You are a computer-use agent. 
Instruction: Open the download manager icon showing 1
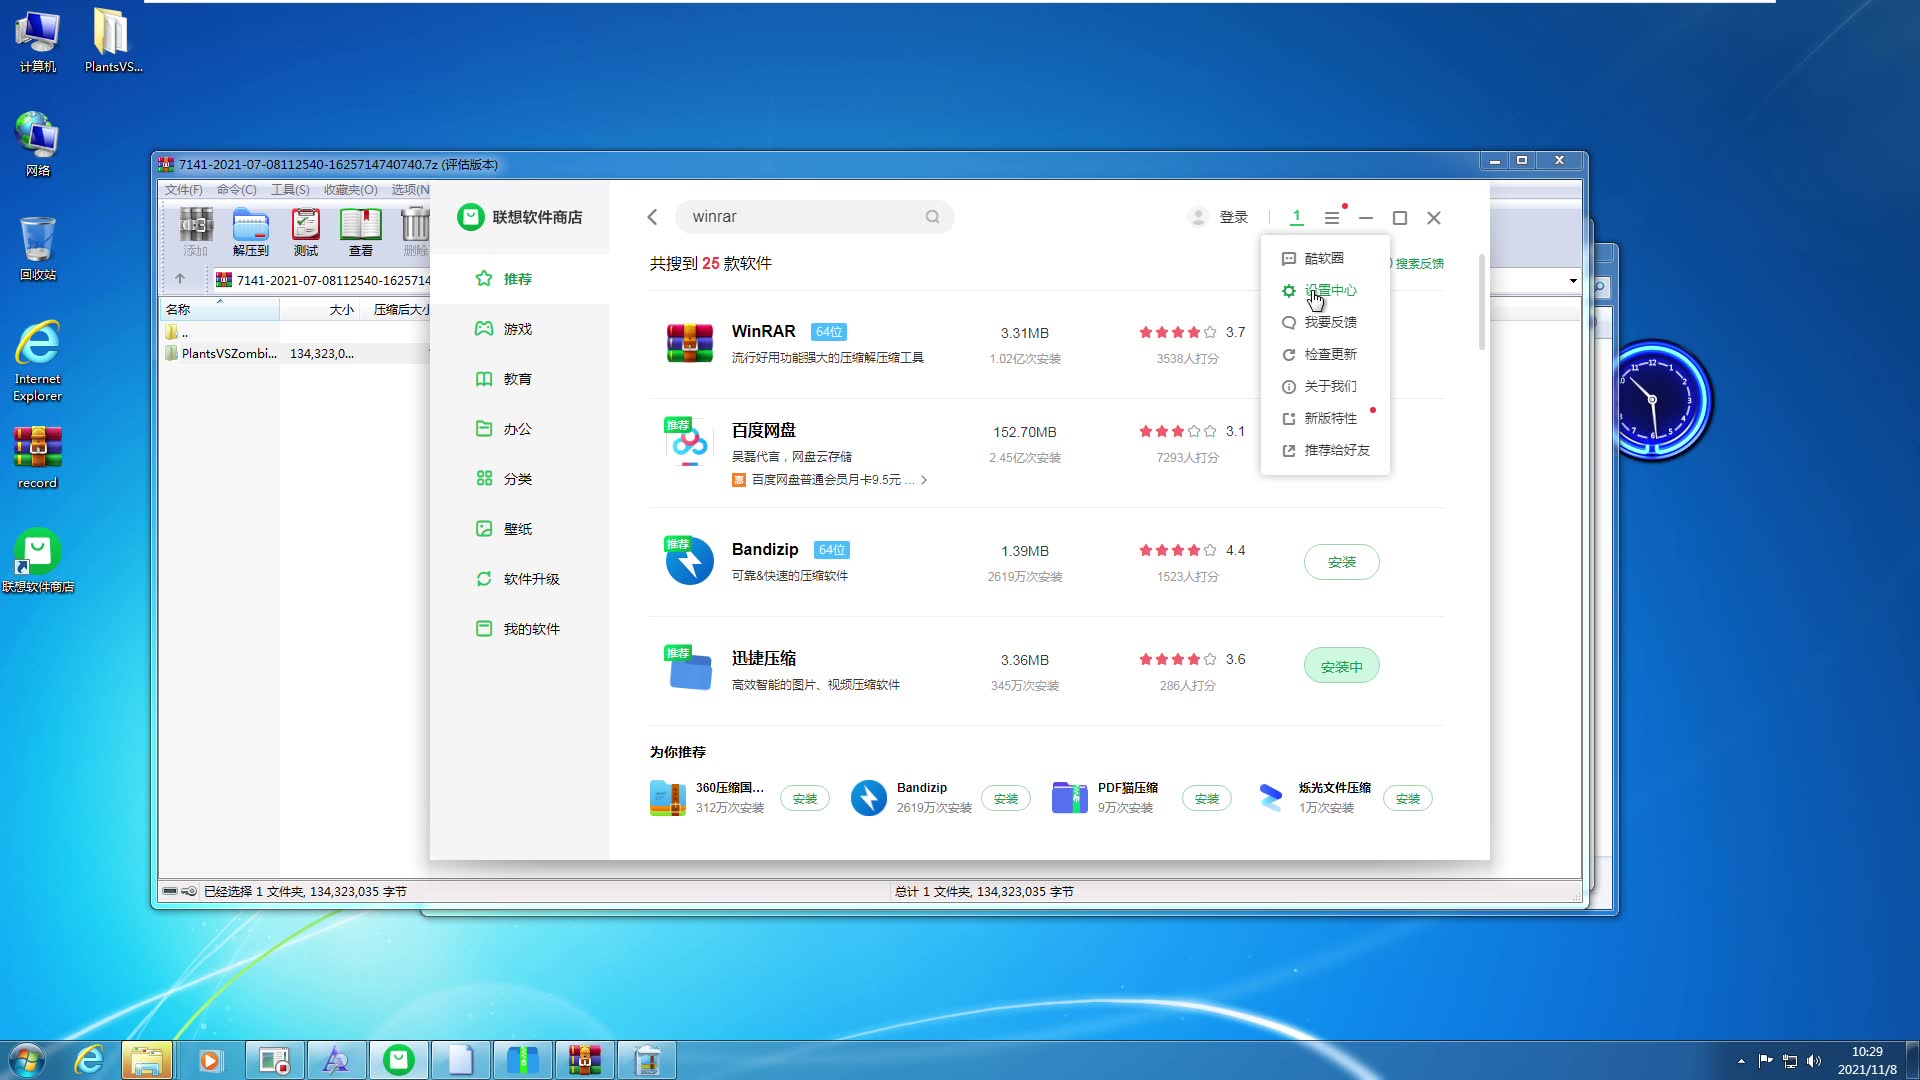coord(1296,217)
